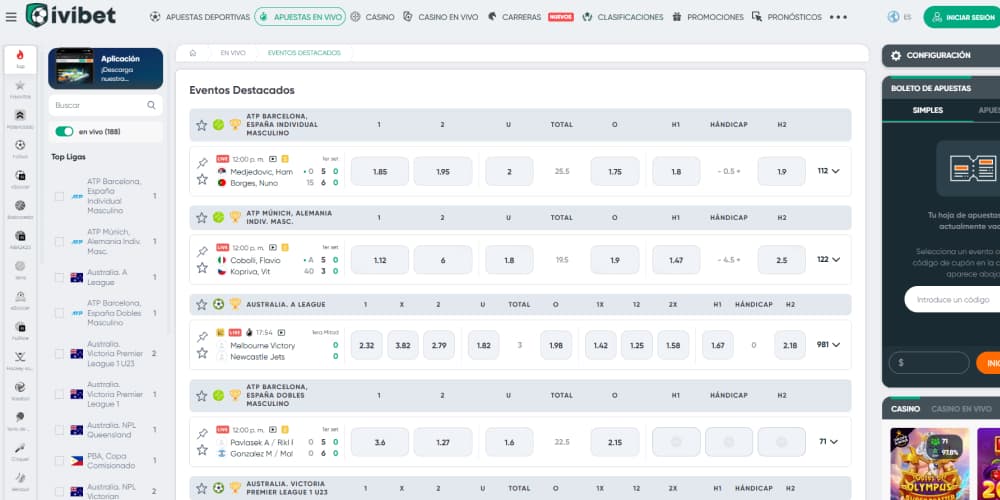
Task: Favorite the ATP Barcelona Dobles league star
Action: coord(202,395)
